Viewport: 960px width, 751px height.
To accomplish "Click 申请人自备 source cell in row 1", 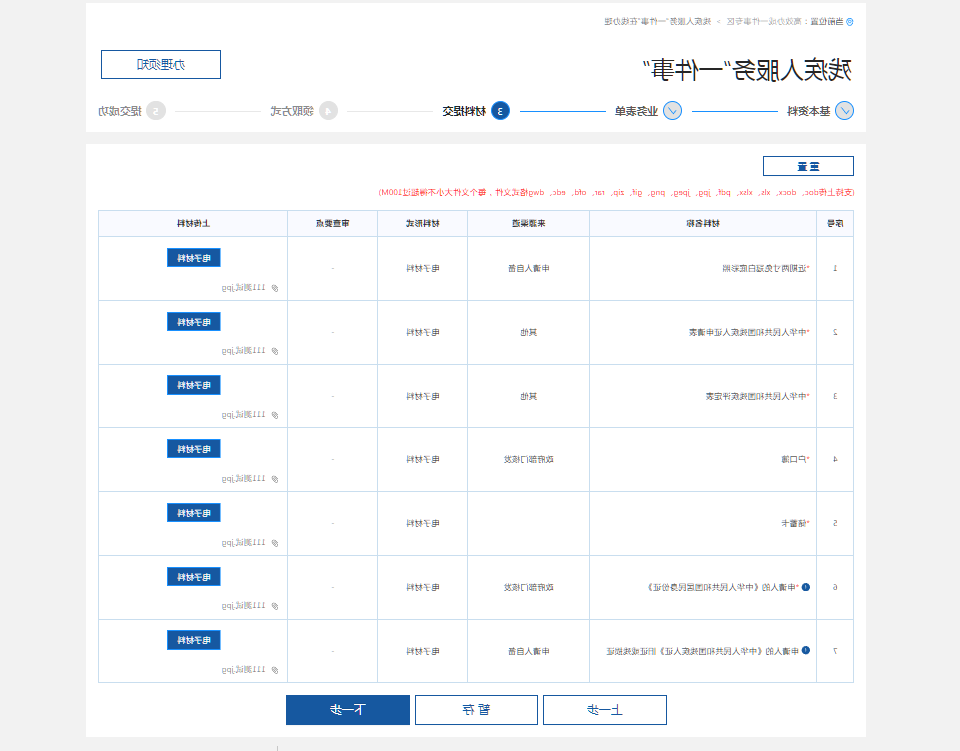I will tap(528, 268).
